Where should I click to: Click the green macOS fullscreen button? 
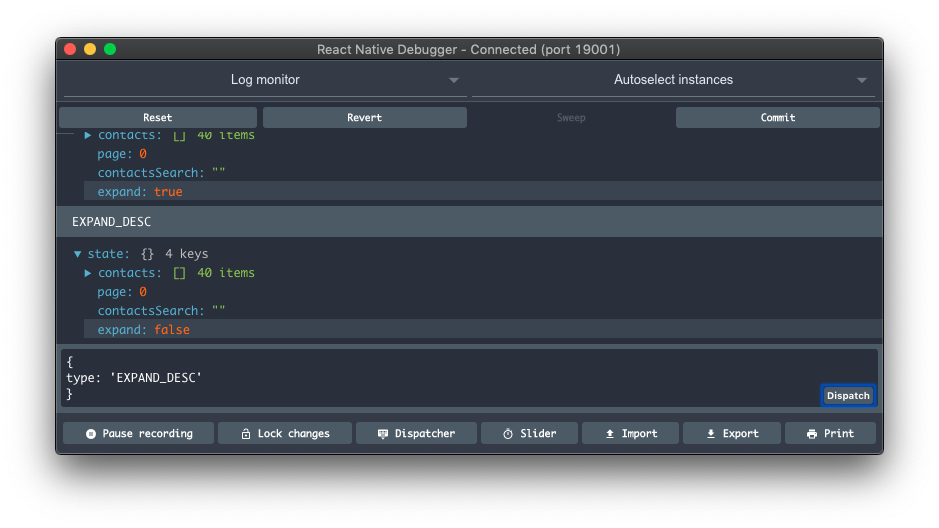pos(110,49)
